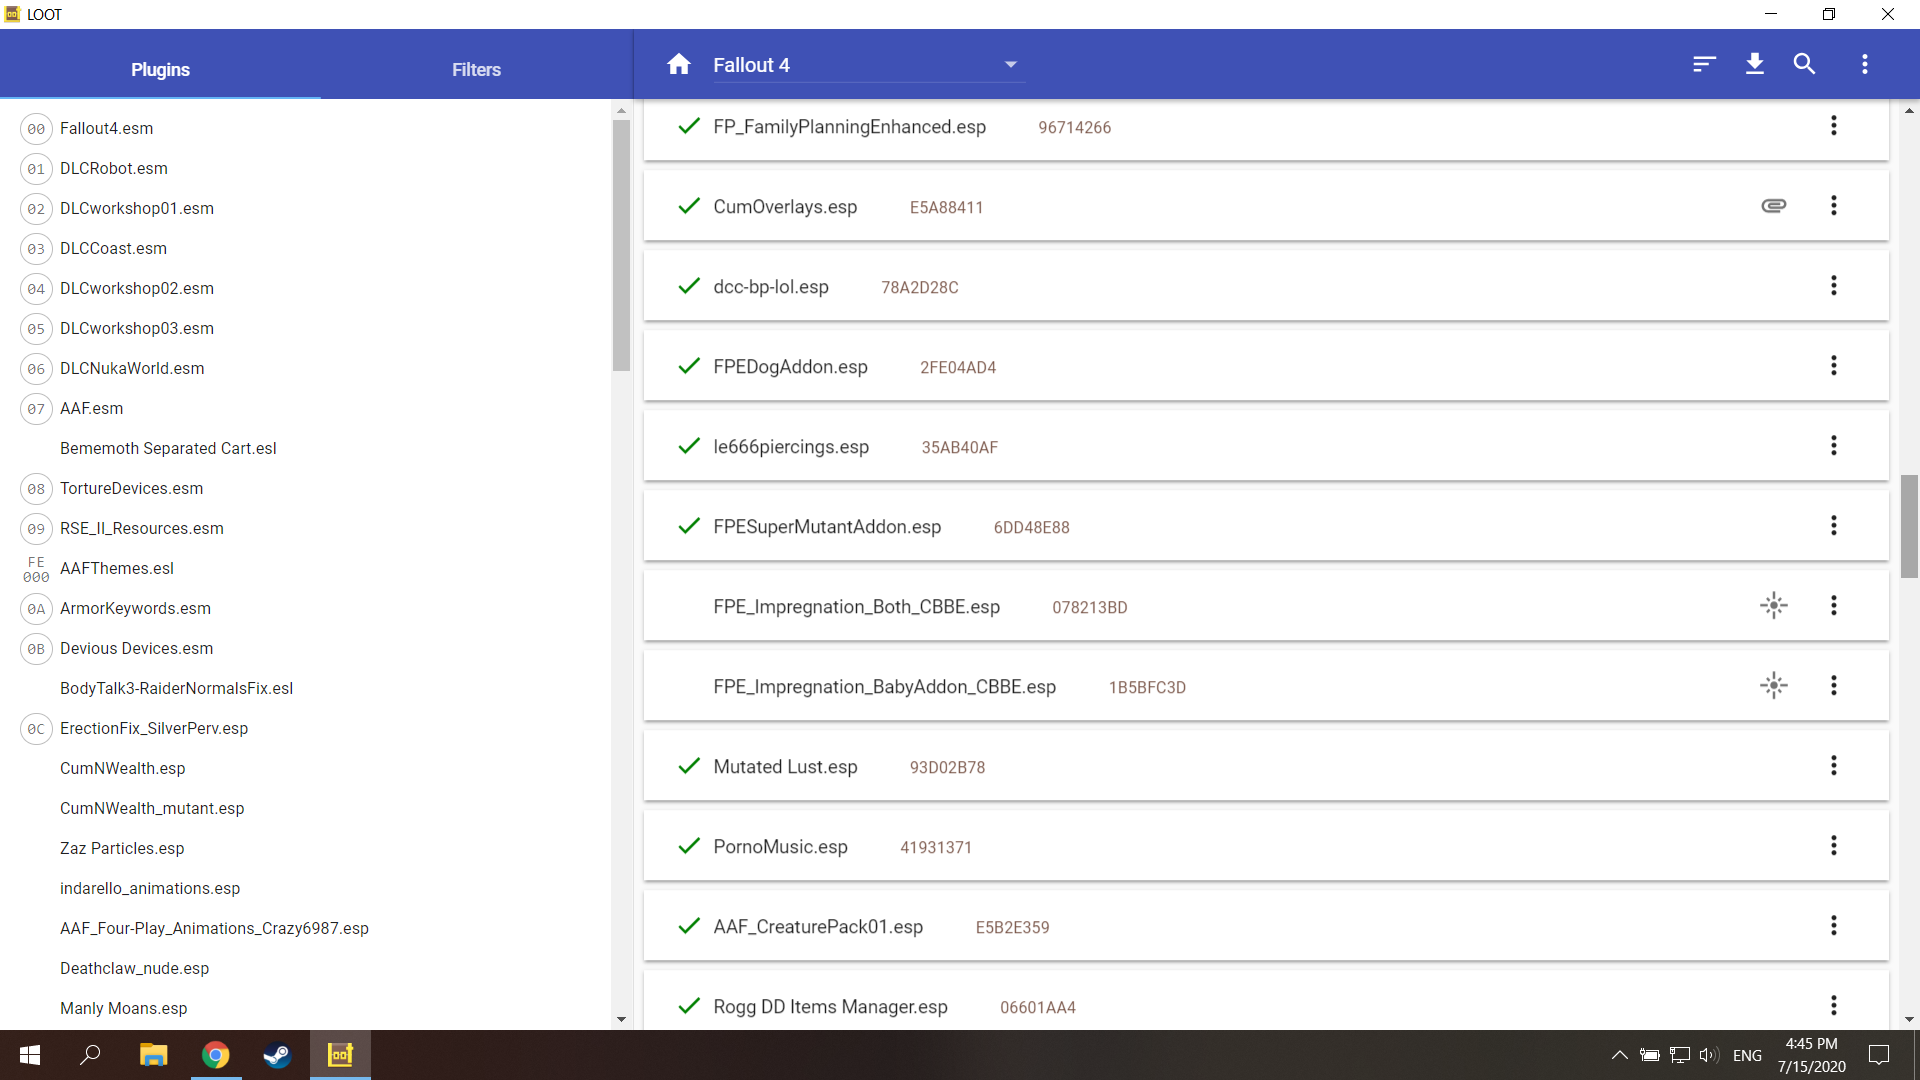Open the menu for CumOverlays.esp card
The image size is (1920, 1080).
pyautogui.click(x=1833, y=206)
